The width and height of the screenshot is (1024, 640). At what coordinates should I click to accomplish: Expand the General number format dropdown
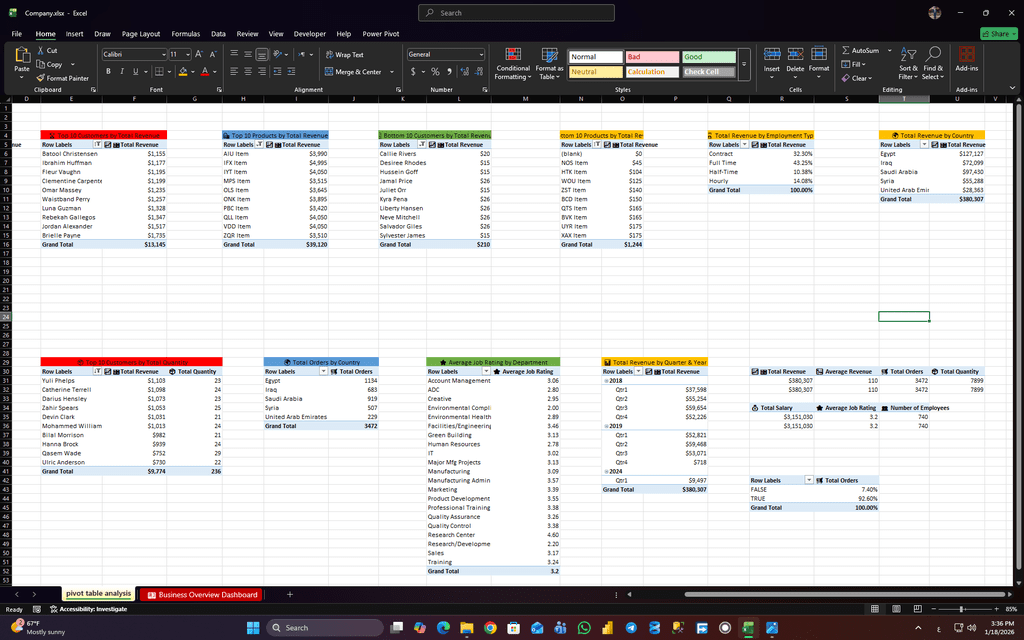(481, 54)
